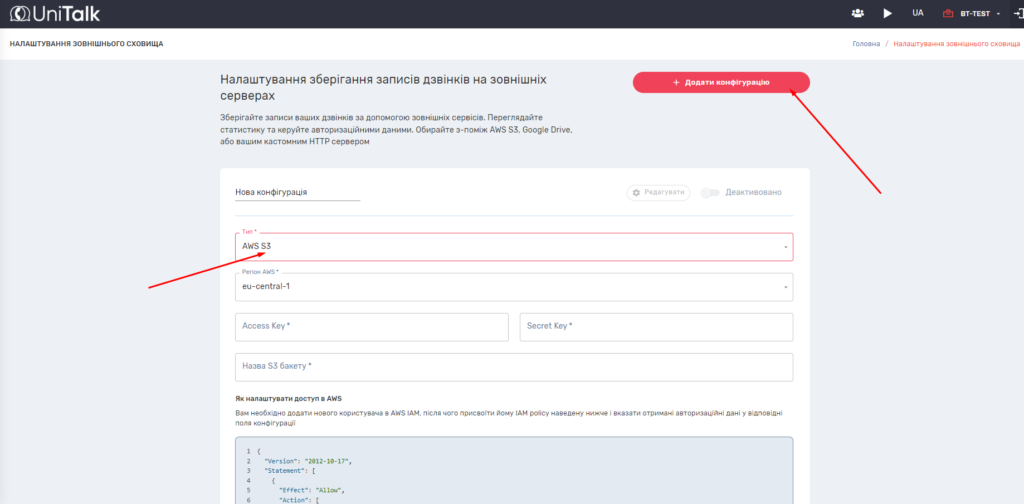Click the Назва S3 бакету field
1024x504 pixels.
(x=514, y=366)
